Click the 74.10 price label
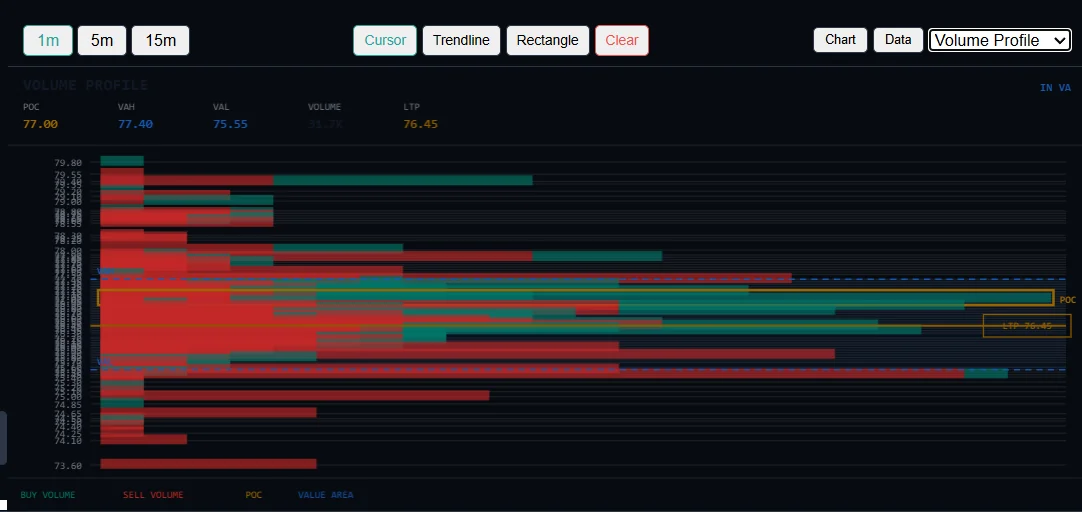 tap(68, 441)
